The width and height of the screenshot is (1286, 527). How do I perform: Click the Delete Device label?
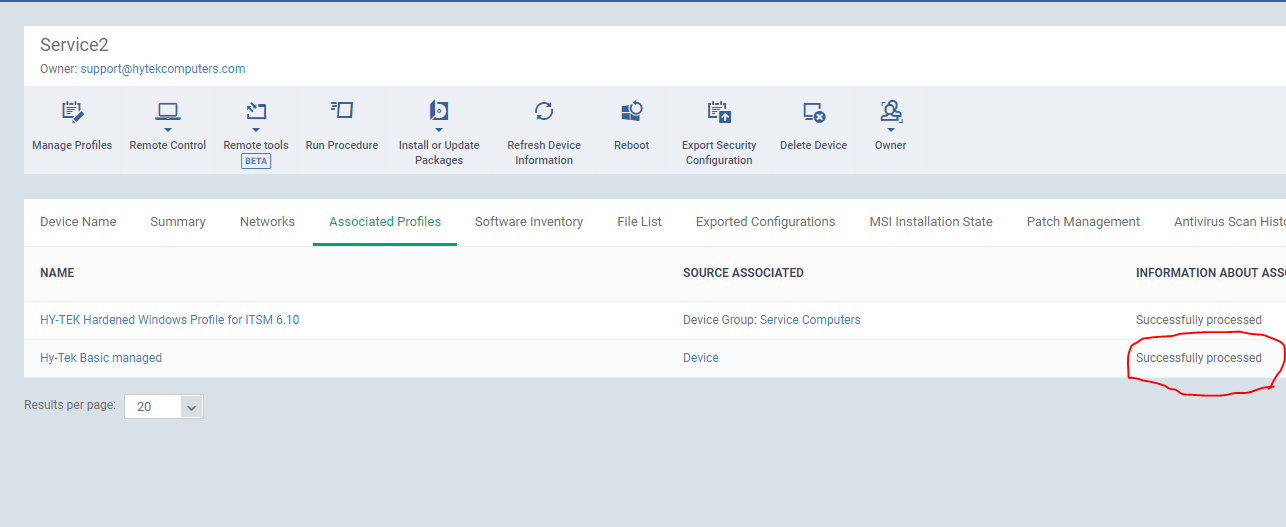(x=814, y=146)
